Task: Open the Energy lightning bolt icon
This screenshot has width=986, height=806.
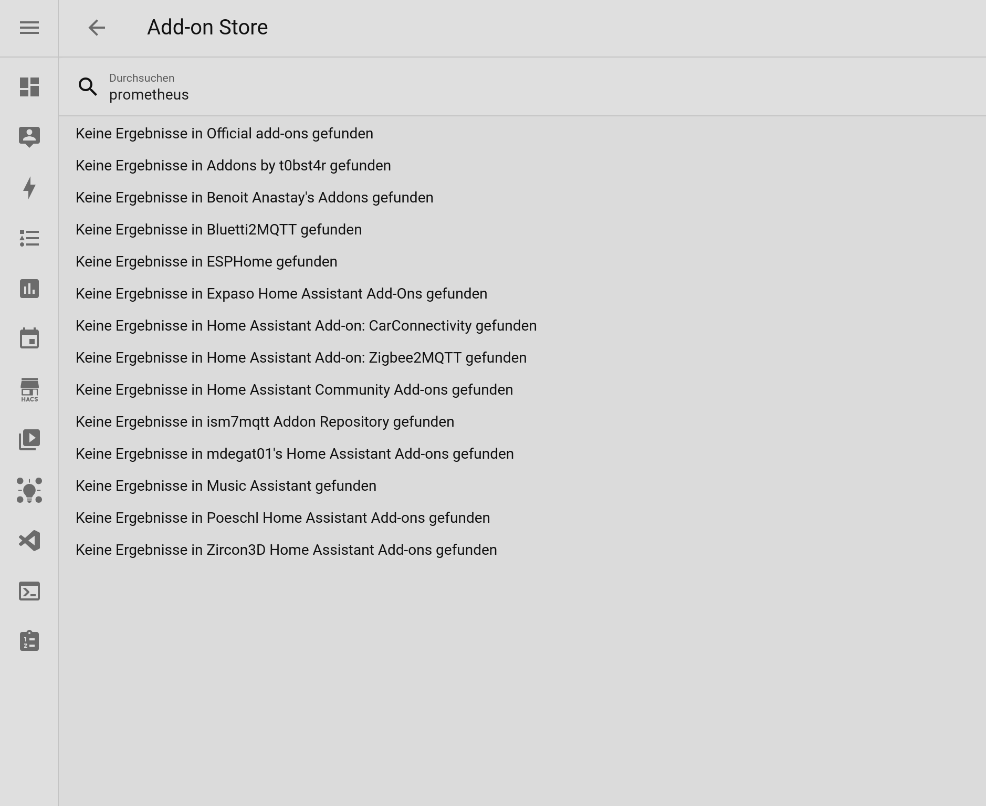Action: [29, 188]
